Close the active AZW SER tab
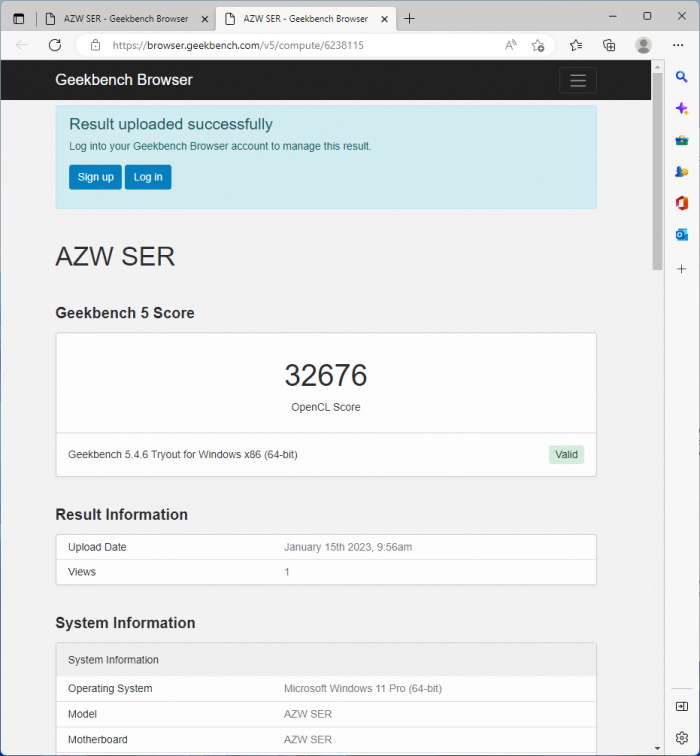The width and height of the screenshot is (700, 756). click(385, 19)
